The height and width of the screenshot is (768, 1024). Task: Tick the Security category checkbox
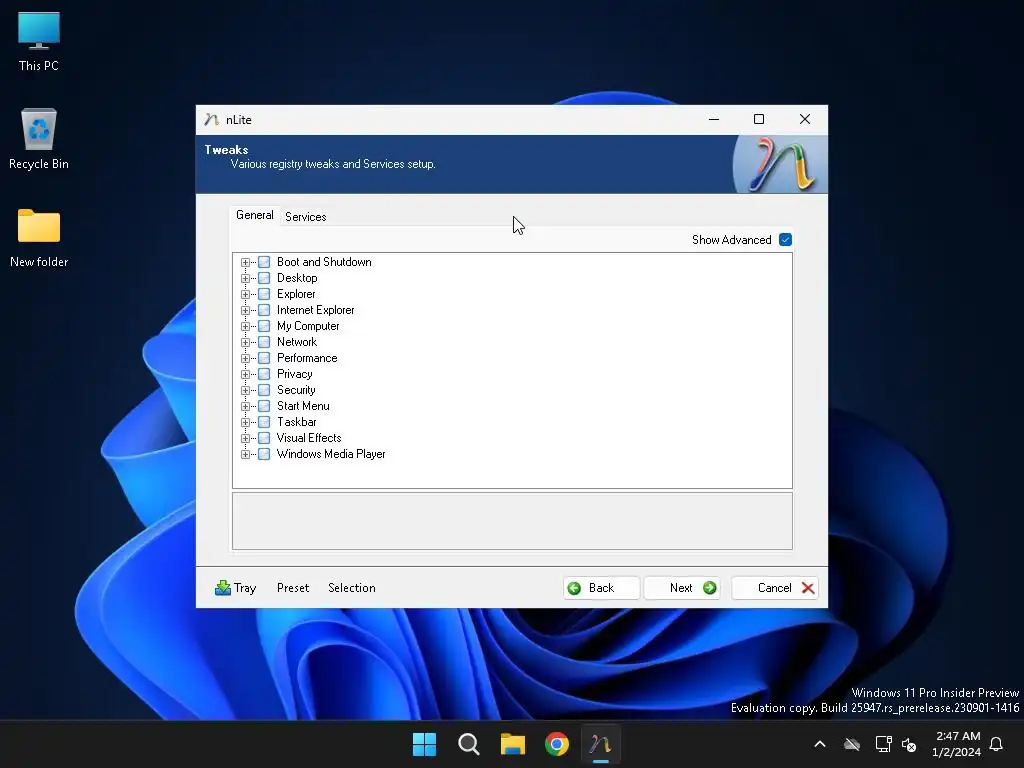(264, 391)
